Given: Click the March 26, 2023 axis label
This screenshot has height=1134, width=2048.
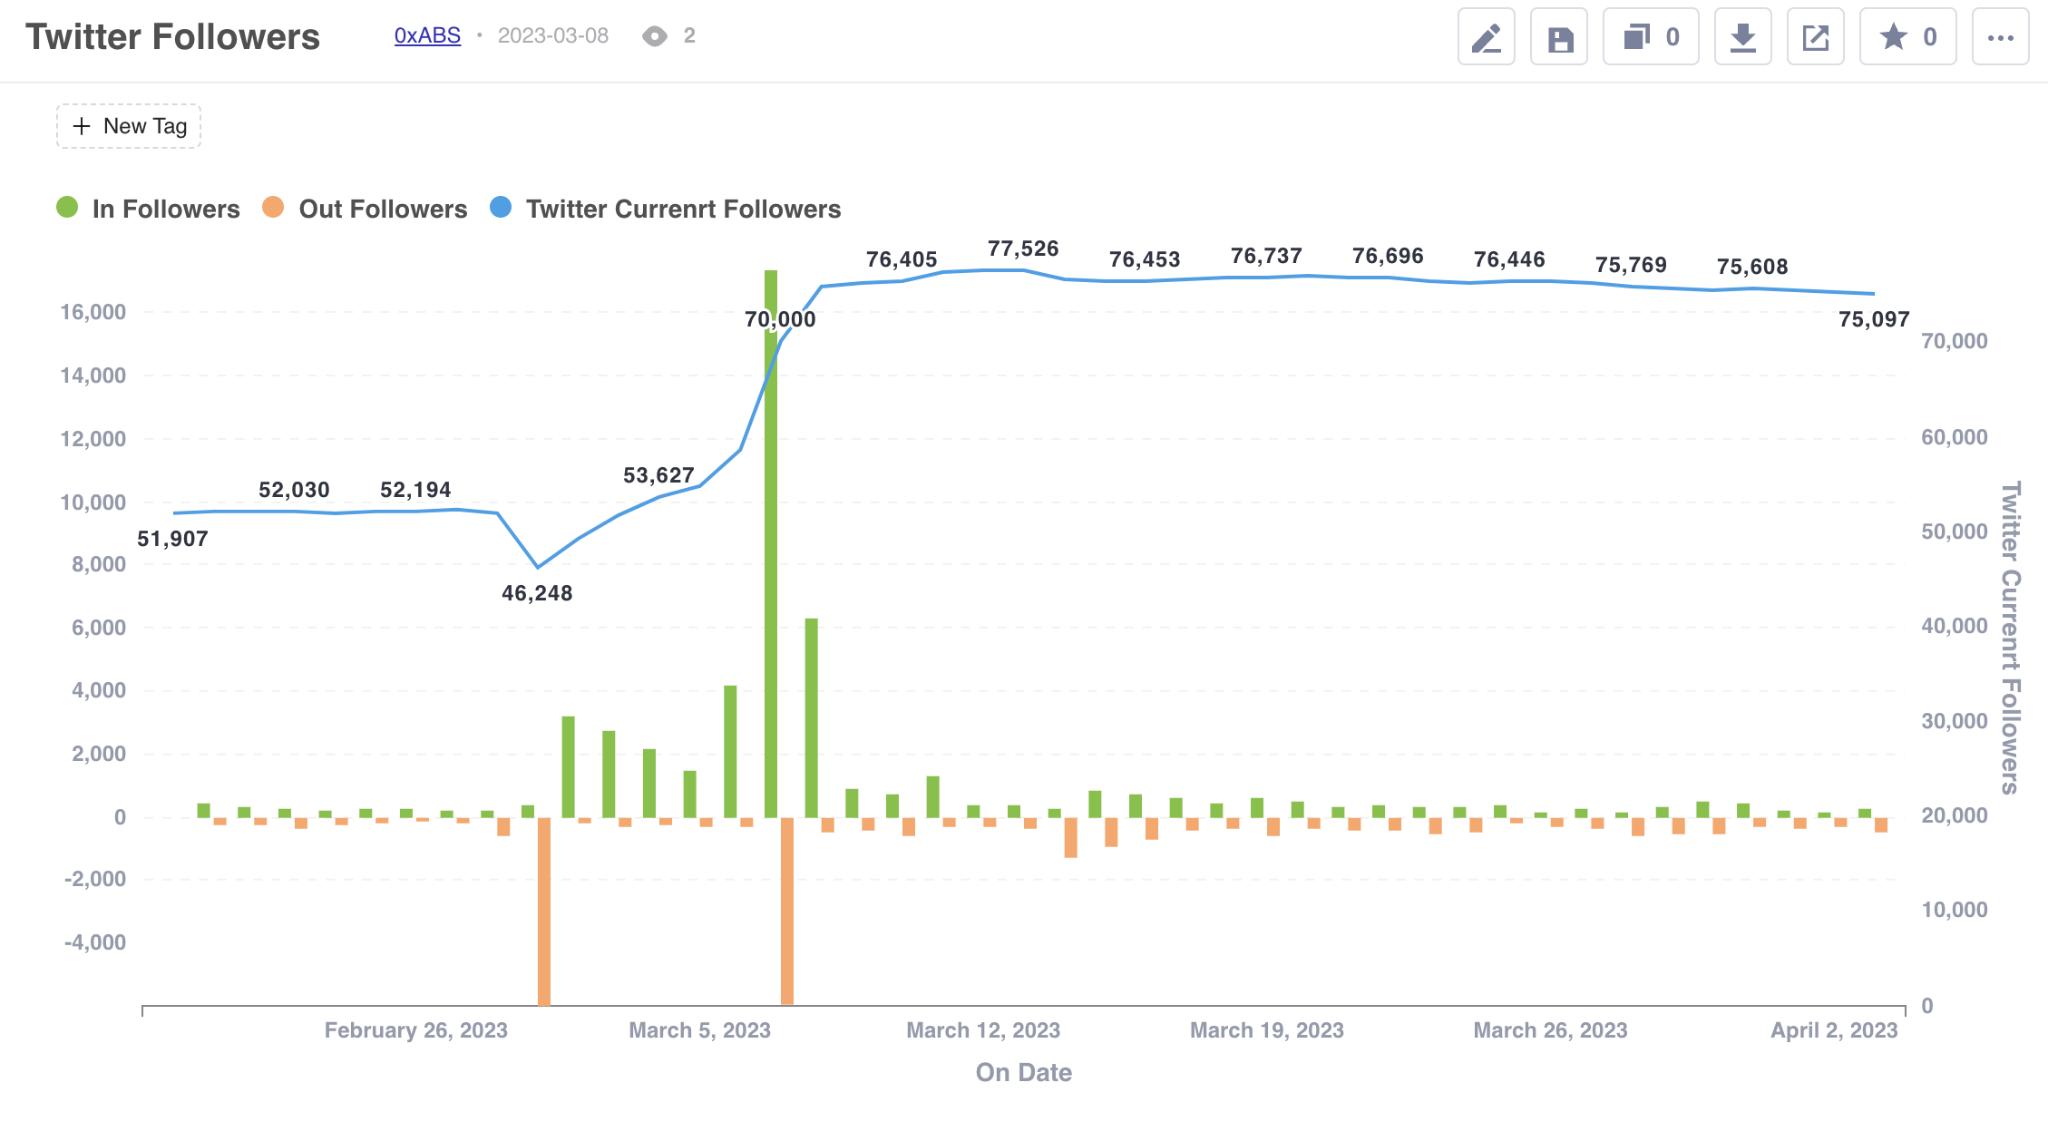Looking at the screenshot, I should tap(1550, 1031).
